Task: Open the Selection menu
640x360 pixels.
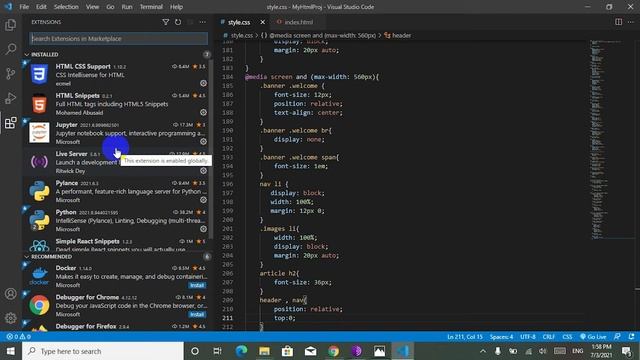Action: coord(66,7)
